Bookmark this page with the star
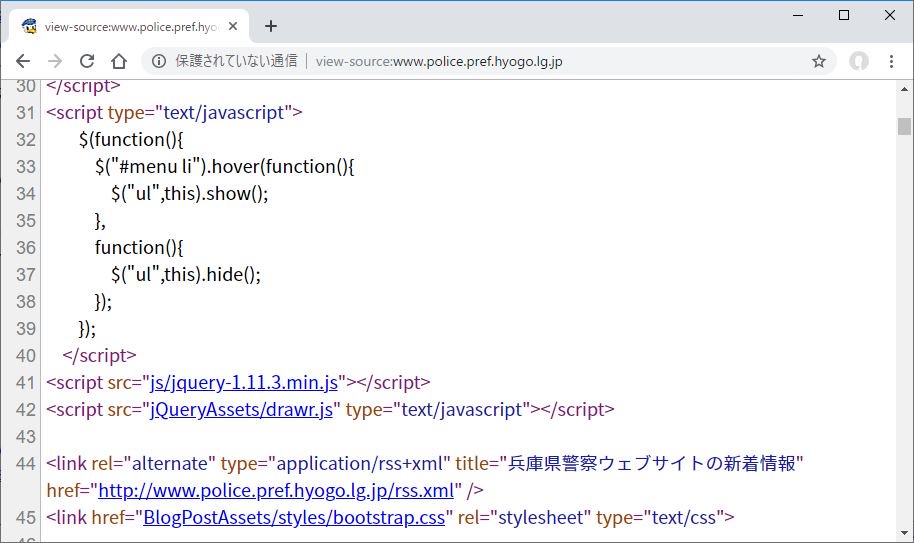Image resolution: width=914 pixels, height=543 pixels. point(819,61)
